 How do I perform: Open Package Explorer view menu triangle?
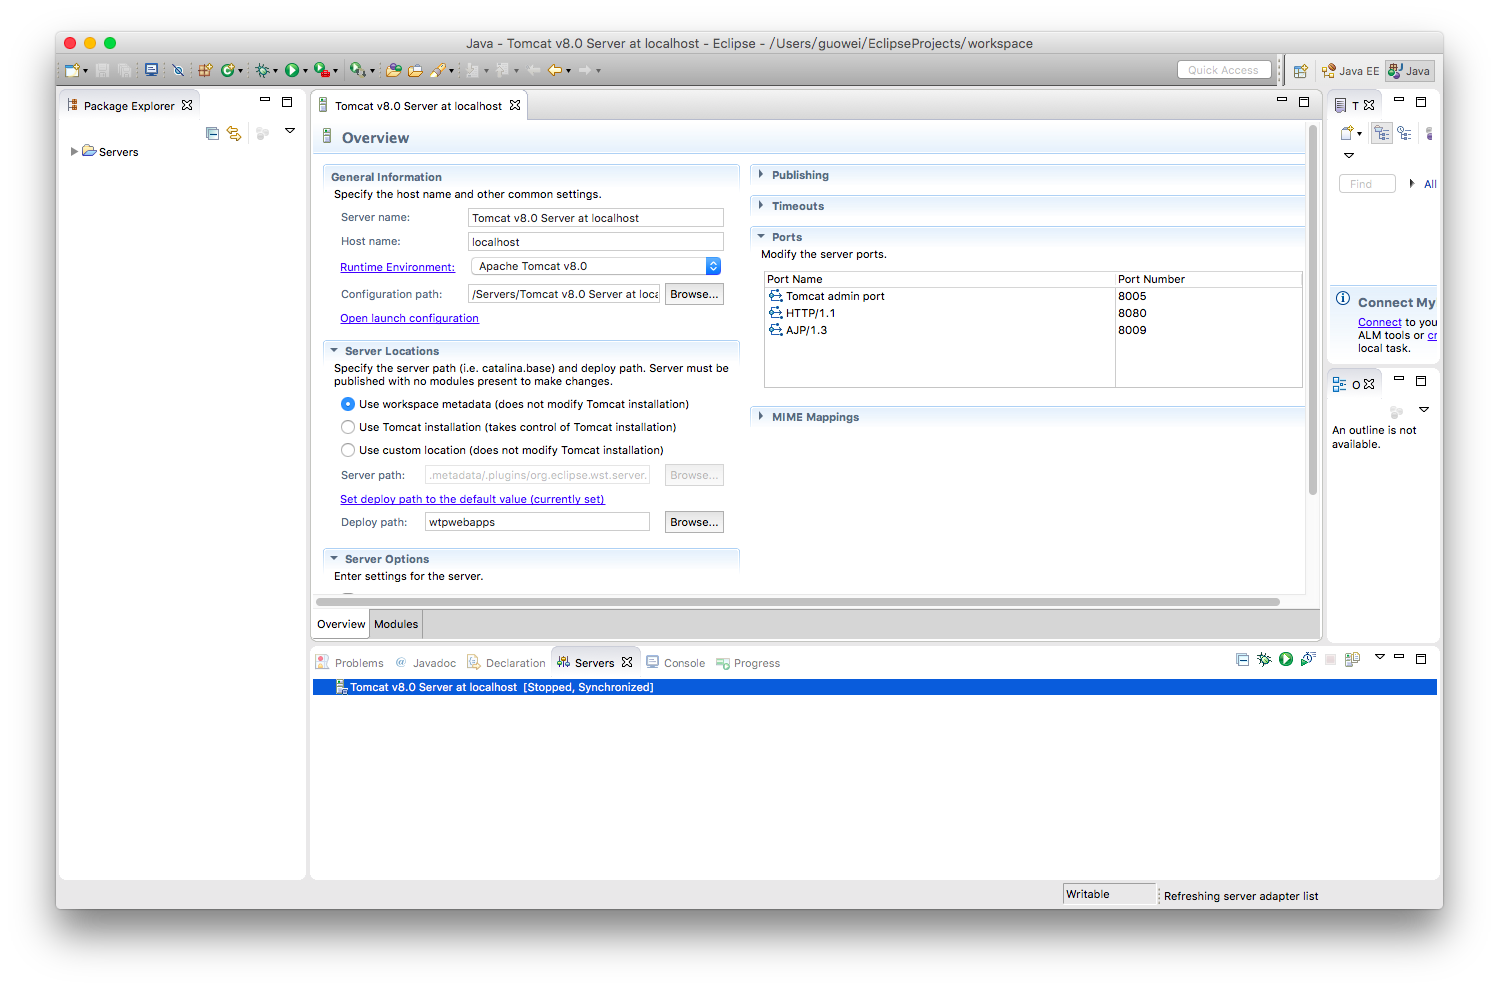[290, 131]
